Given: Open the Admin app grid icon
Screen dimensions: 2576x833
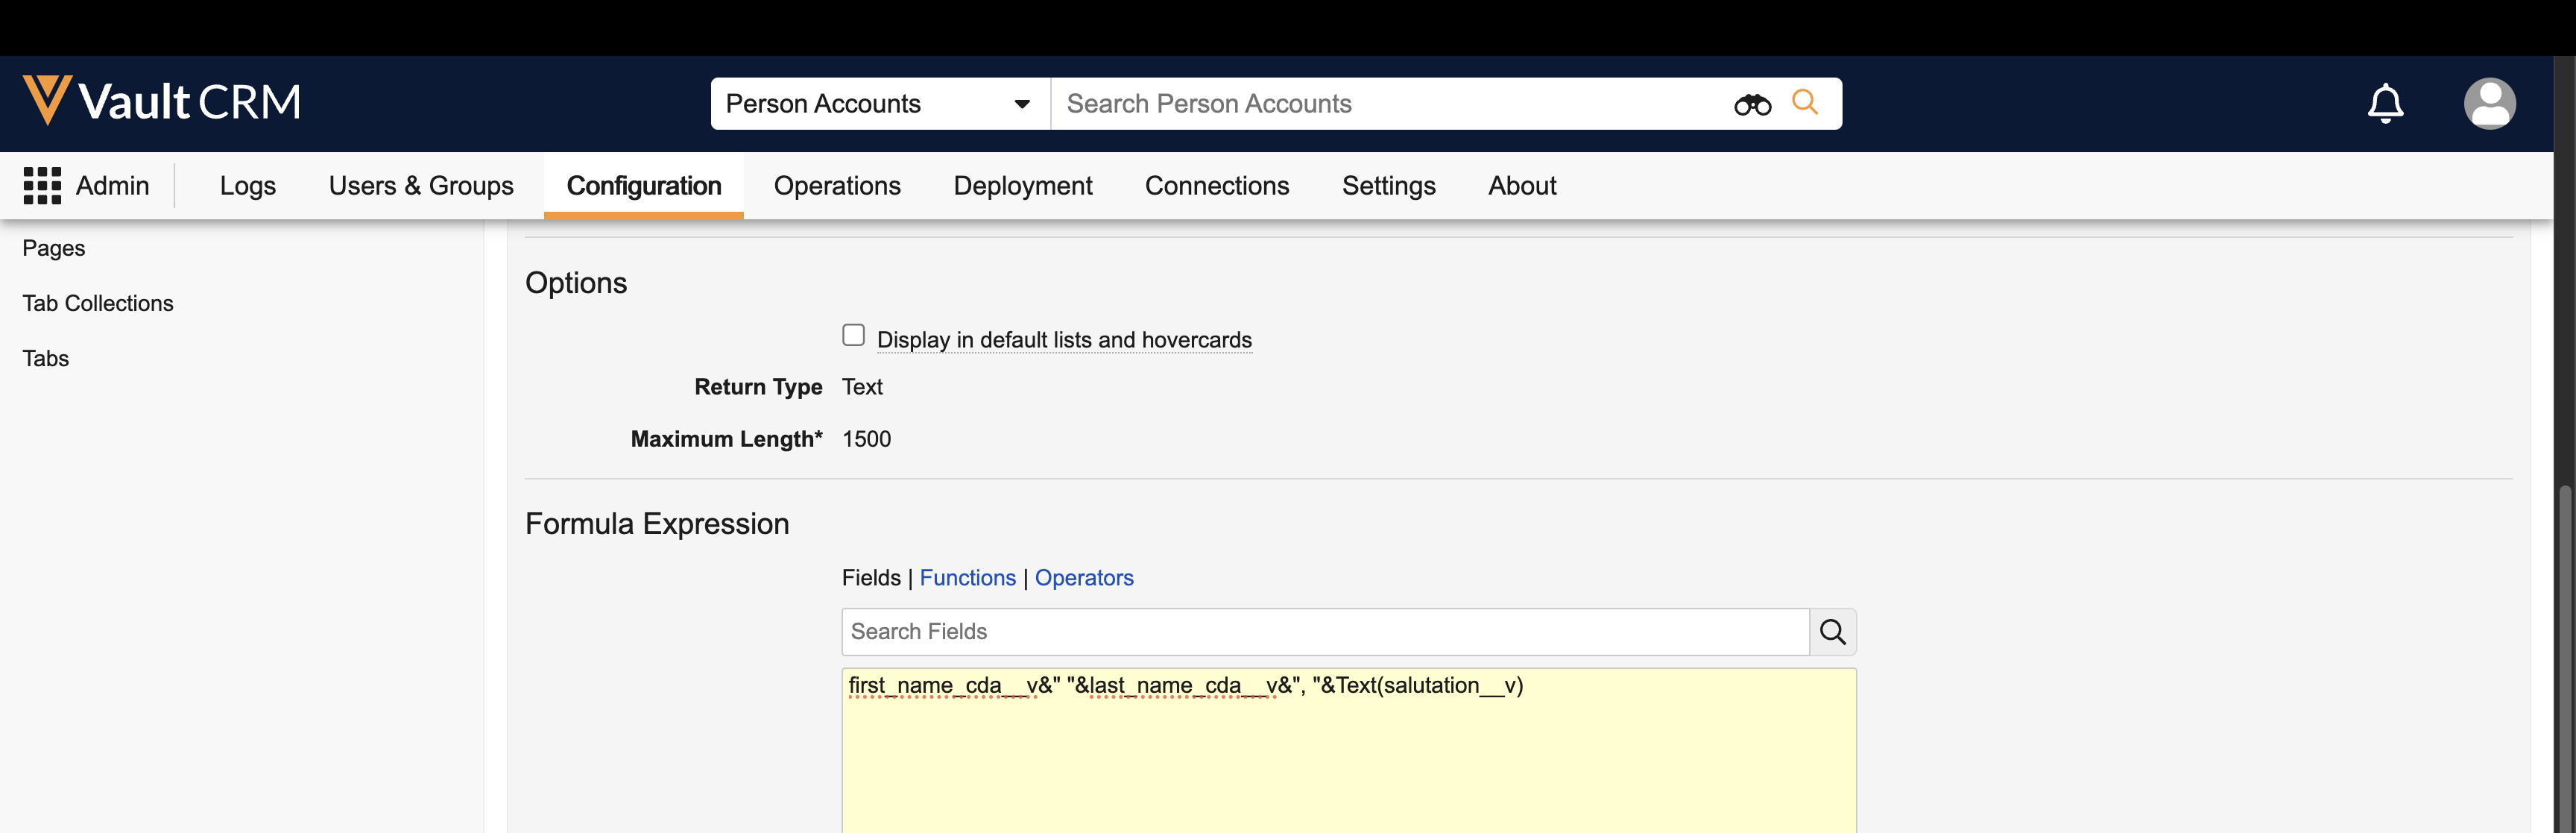Looking at the screenshot, I should pos(42,186).
